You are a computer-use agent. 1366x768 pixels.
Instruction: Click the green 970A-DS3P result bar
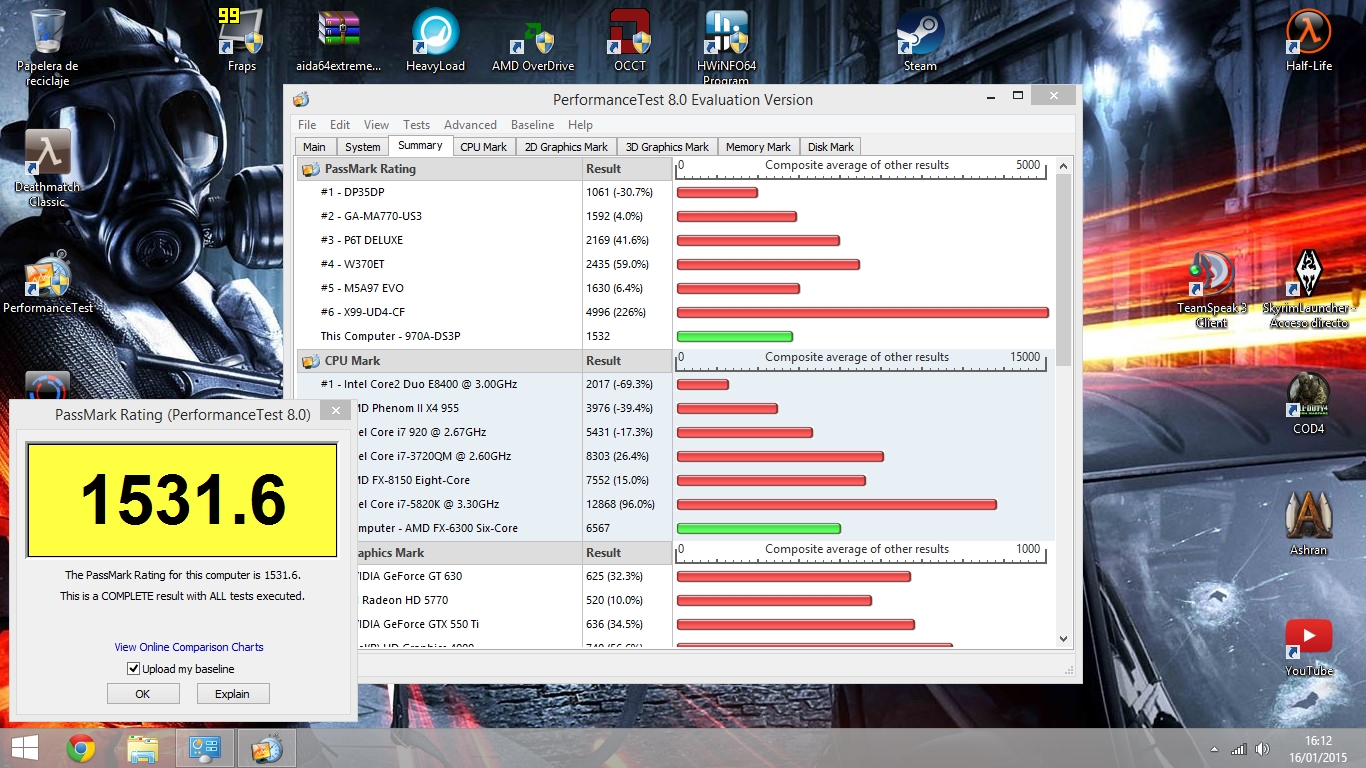click(x=735, y=337)
